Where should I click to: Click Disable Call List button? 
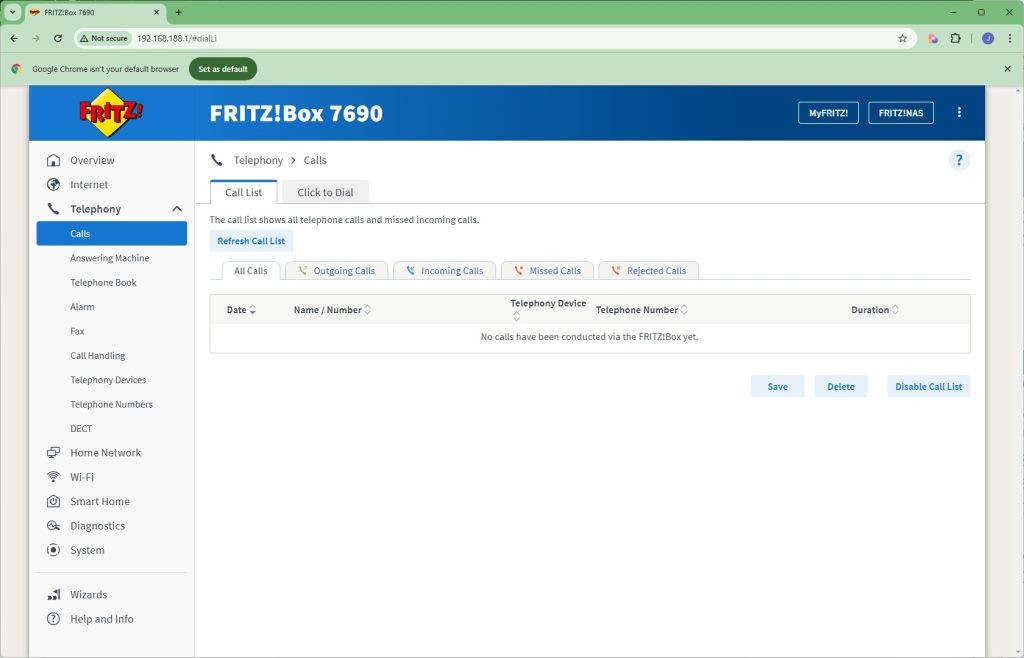click(928, 386)
